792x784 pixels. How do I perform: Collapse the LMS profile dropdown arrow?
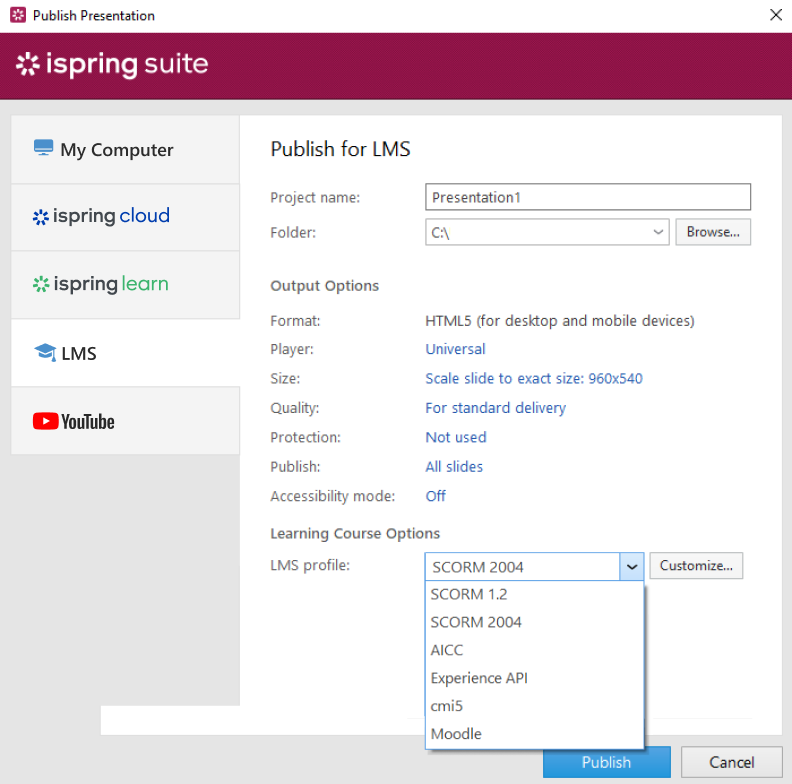[631, 566]
